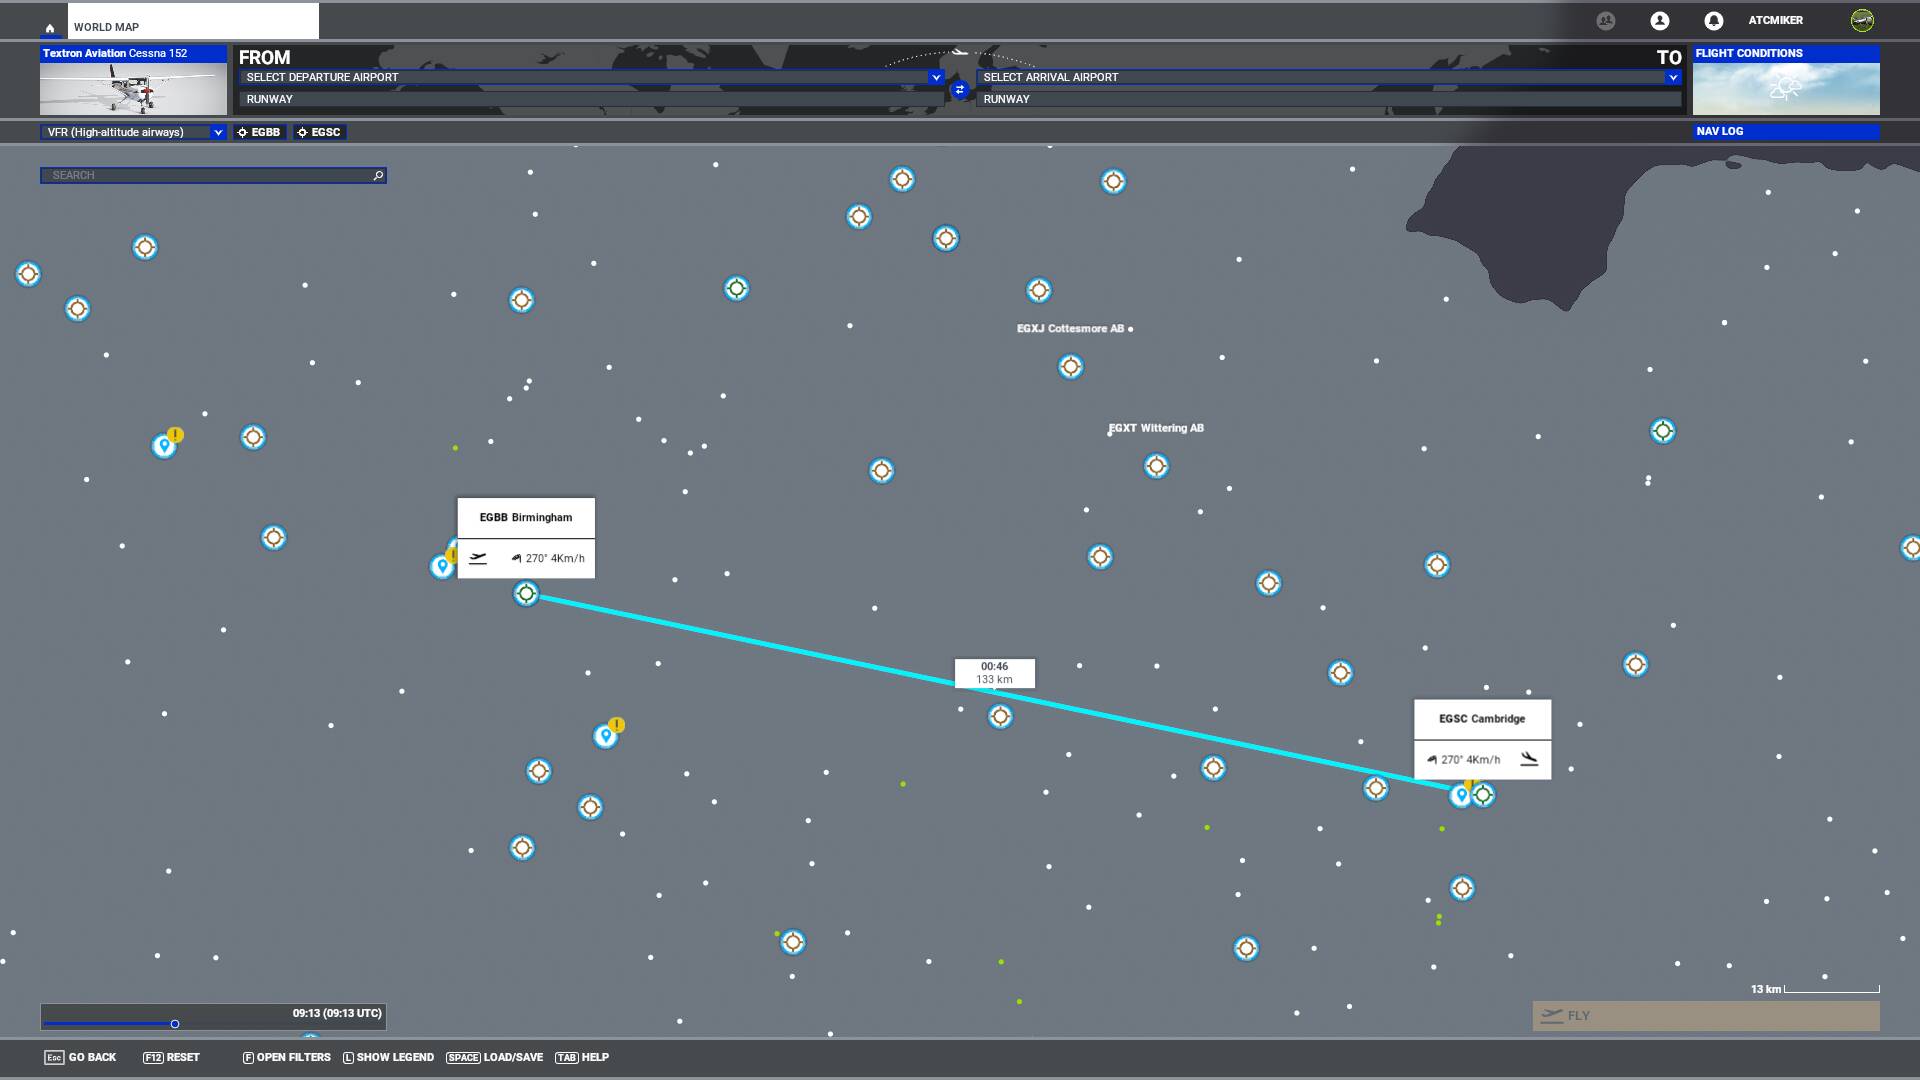Click the ATCMIKER gamertag avatar icon
This screenshot has width=1920, height=1080.
[1862, 21]
